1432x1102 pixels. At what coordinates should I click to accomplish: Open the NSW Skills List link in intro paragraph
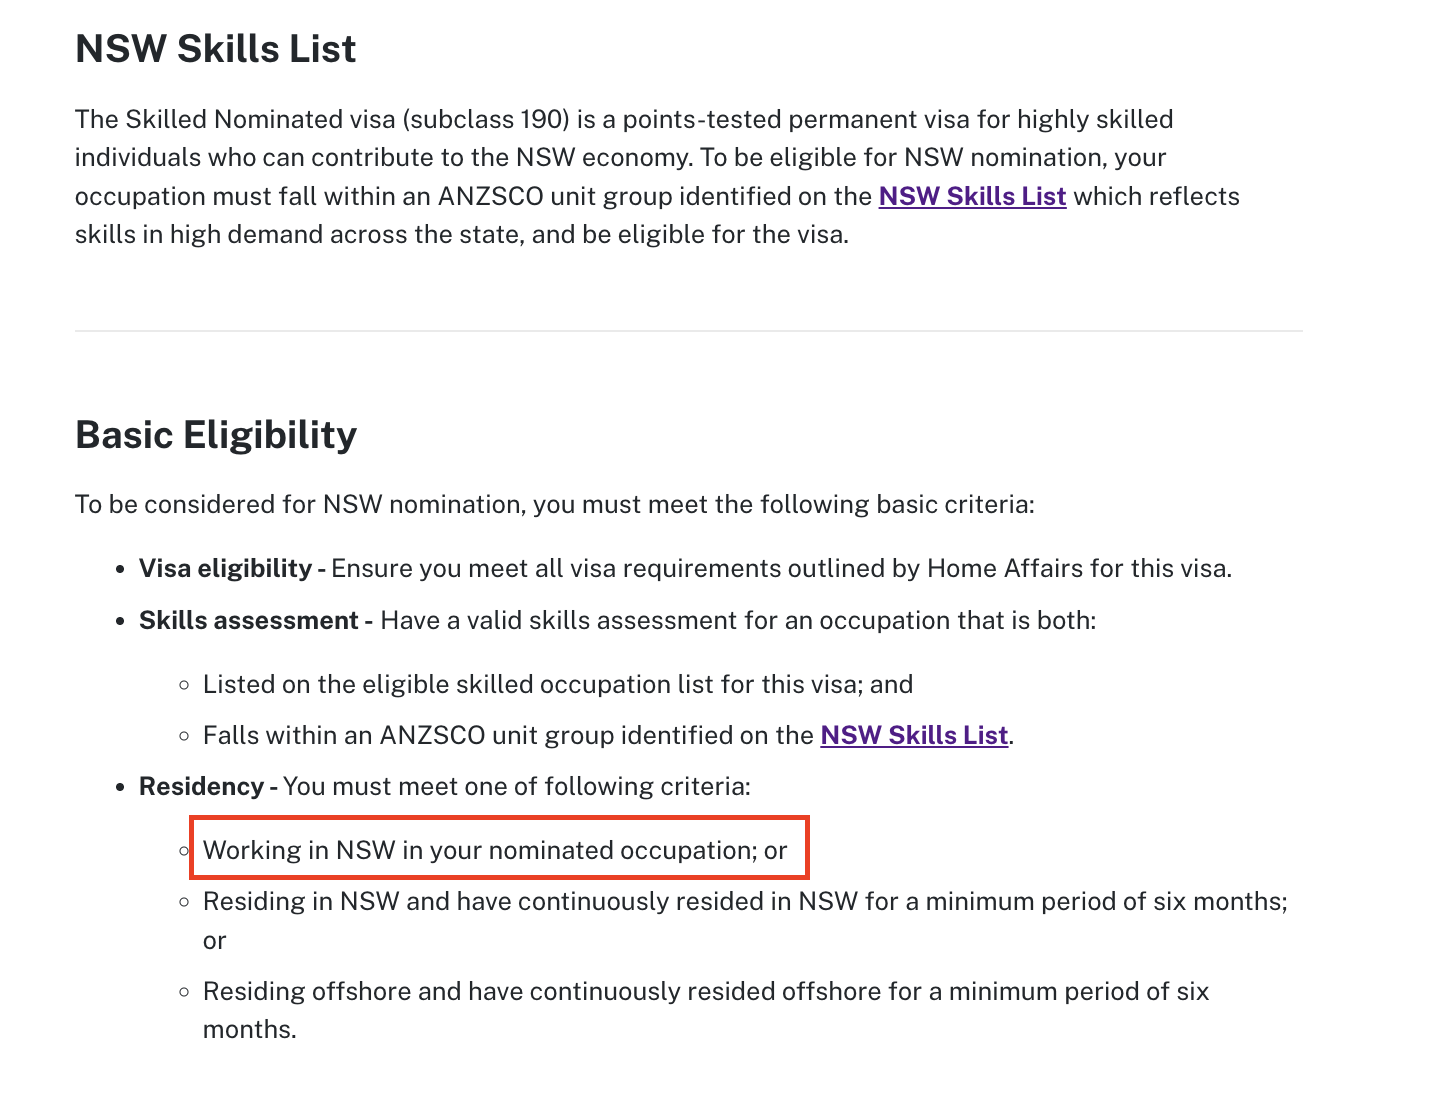pyautogui.click(x=972, y=197)
